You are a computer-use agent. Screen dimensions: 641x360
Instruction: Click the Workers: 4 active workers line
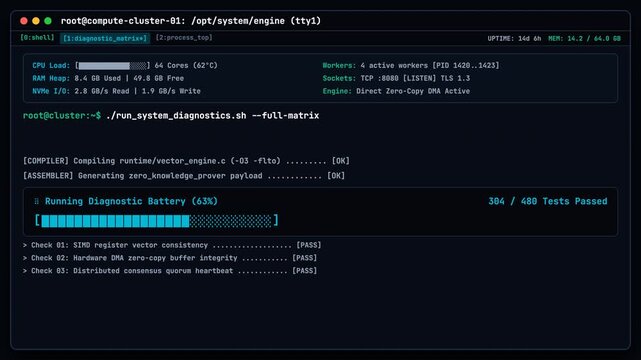point(410,65)
